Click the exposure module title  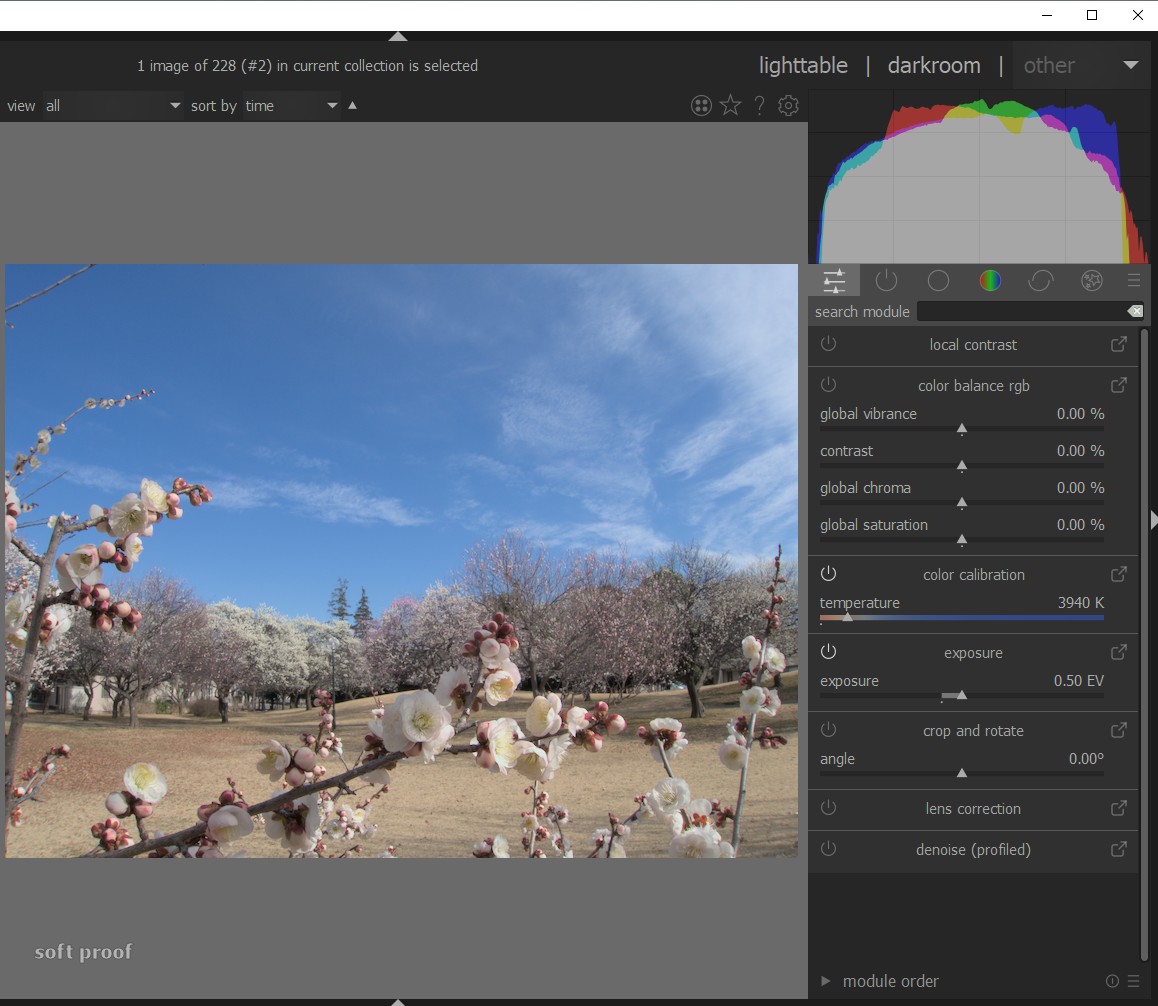point(973,653)
